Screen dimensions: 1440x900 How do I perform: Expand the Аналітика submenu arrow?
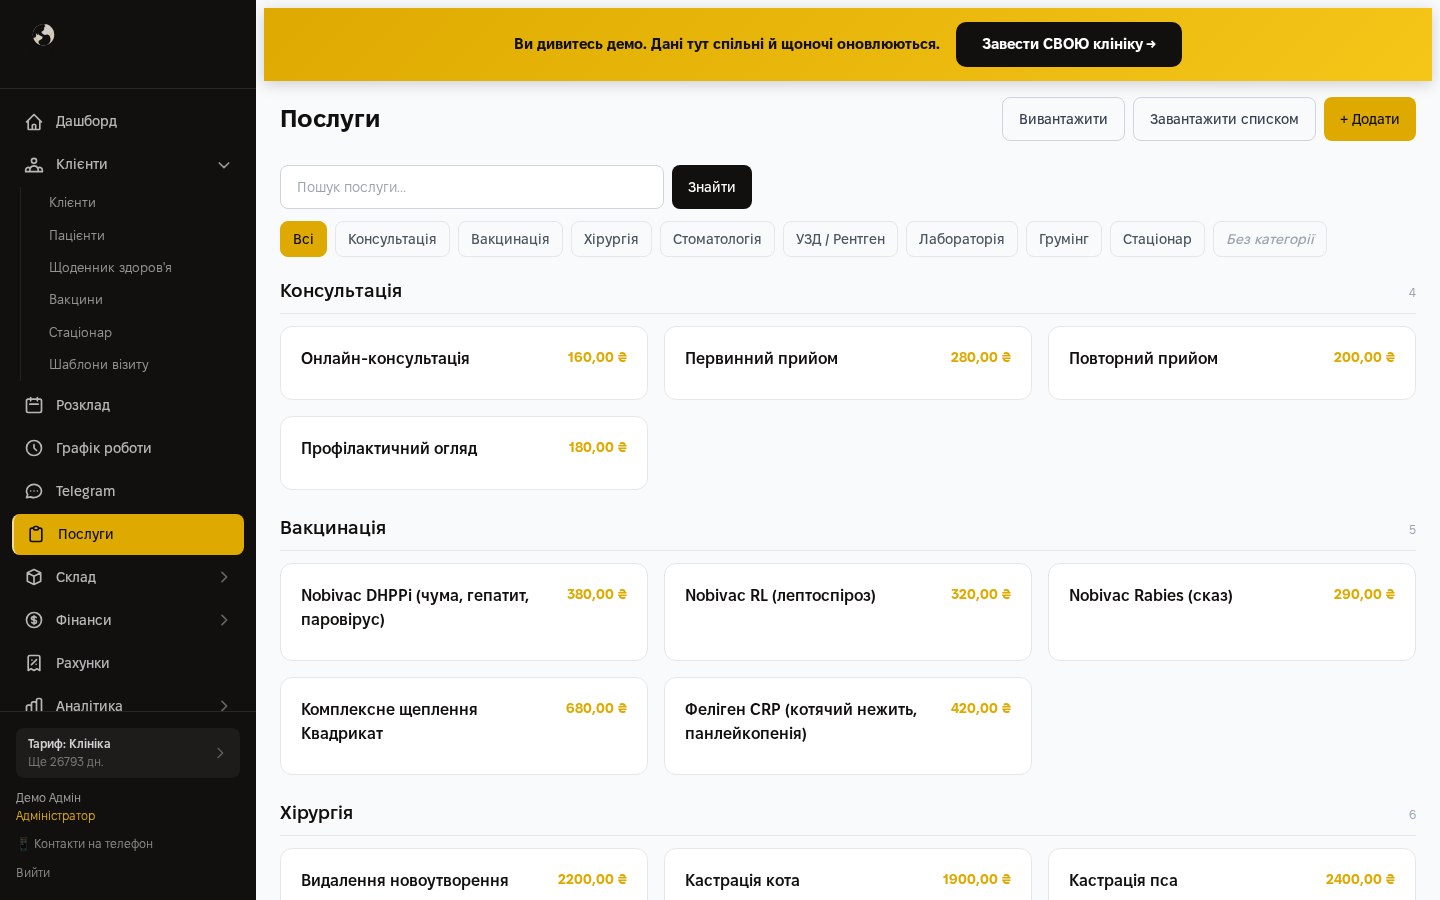224,705
